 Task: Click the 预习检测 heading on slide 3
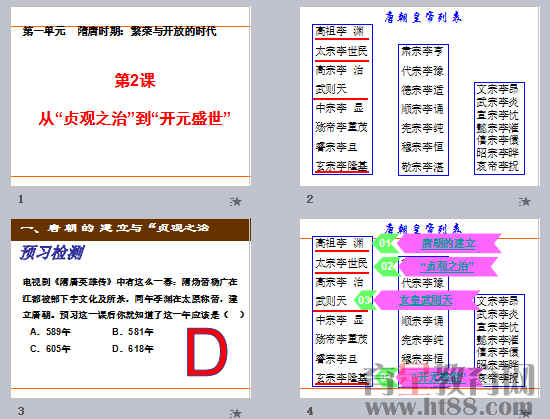tap(52, 253)
